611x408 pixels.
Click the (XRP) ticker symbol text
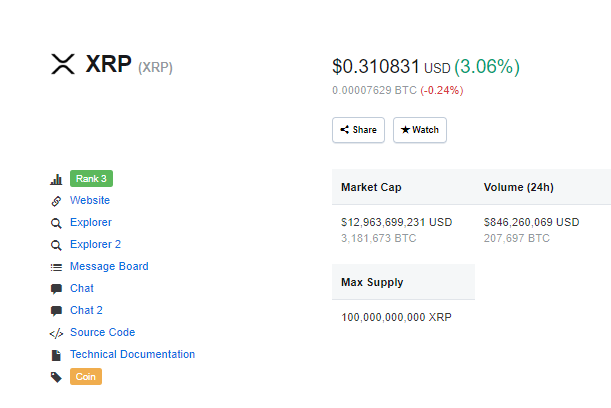(155, 67)
